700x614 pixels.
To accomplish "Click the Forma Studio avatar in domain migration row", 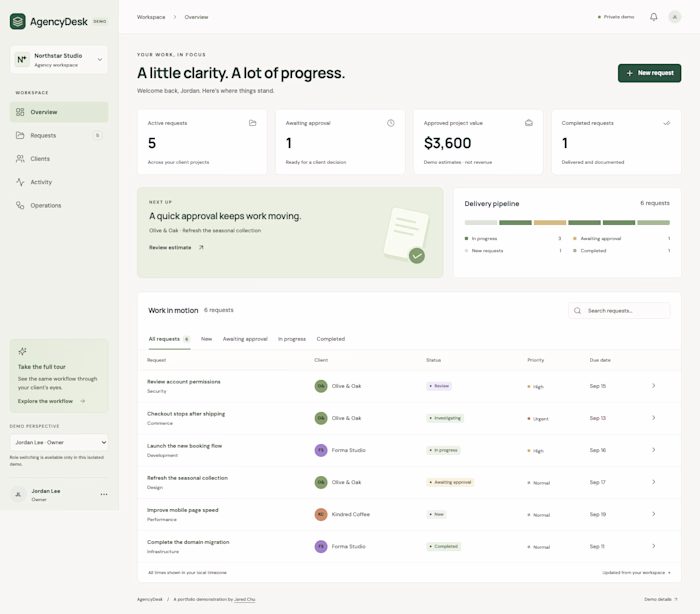I will 321,547.
